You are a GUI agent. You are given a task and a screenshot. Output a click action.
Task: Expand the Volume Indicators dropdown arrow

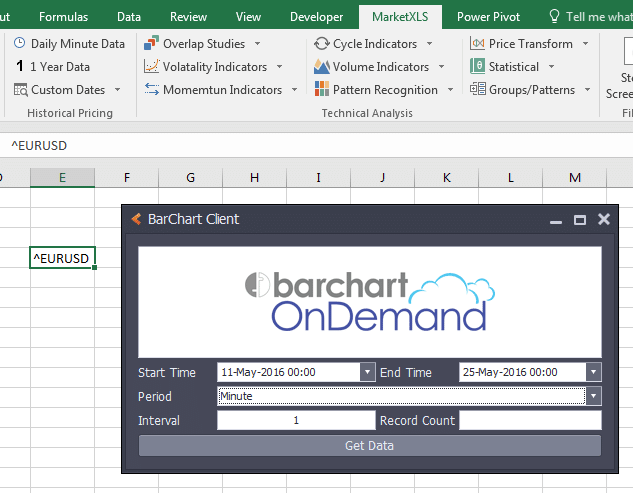coord(441,66)
